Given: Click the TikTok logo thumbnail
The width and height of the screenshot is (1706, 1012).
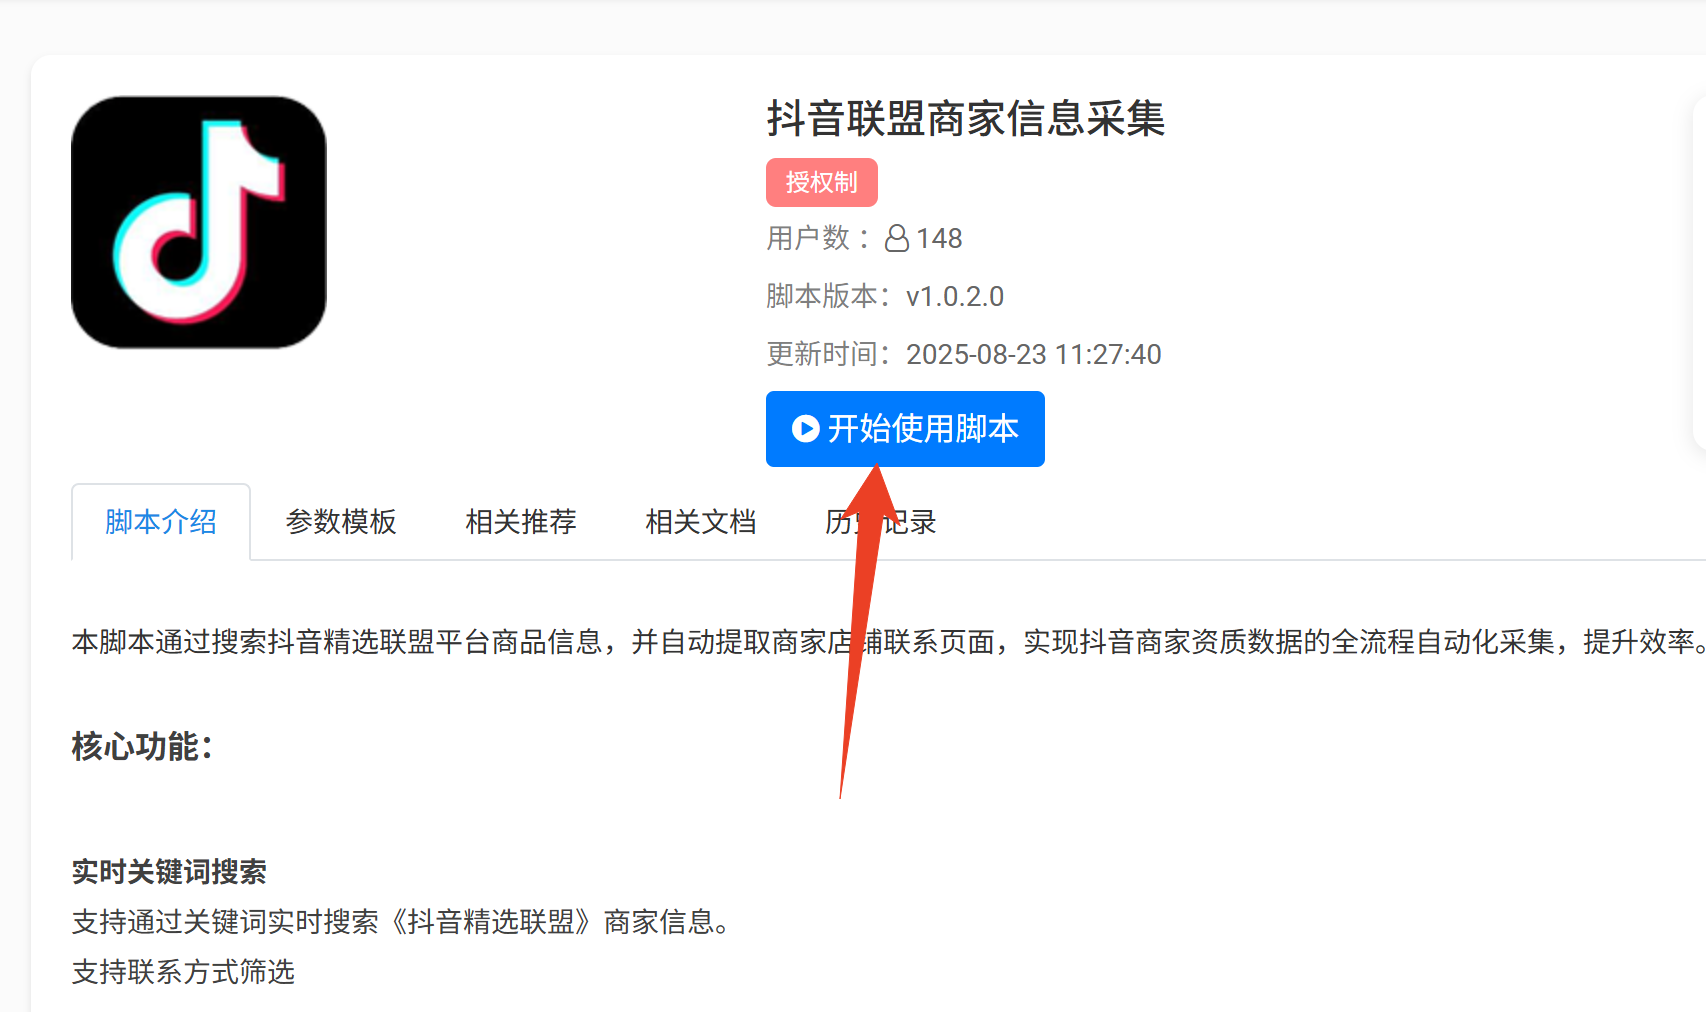Looking at the screenshot, I should [x=199, y=222].
